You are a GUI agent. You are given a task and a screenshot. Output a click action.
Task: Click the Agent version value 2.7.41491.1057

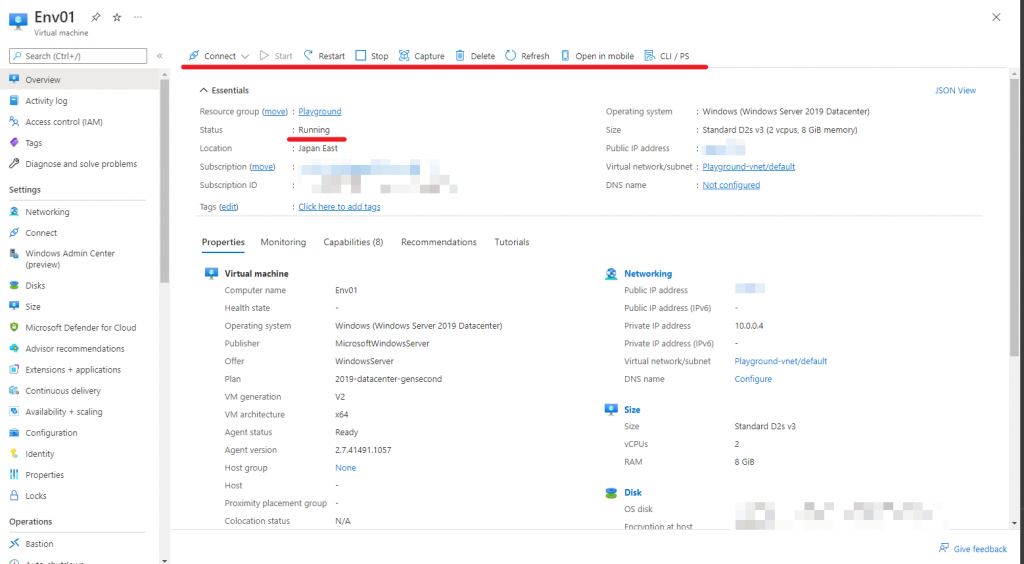pyautogui.click(x=363, y=450)
